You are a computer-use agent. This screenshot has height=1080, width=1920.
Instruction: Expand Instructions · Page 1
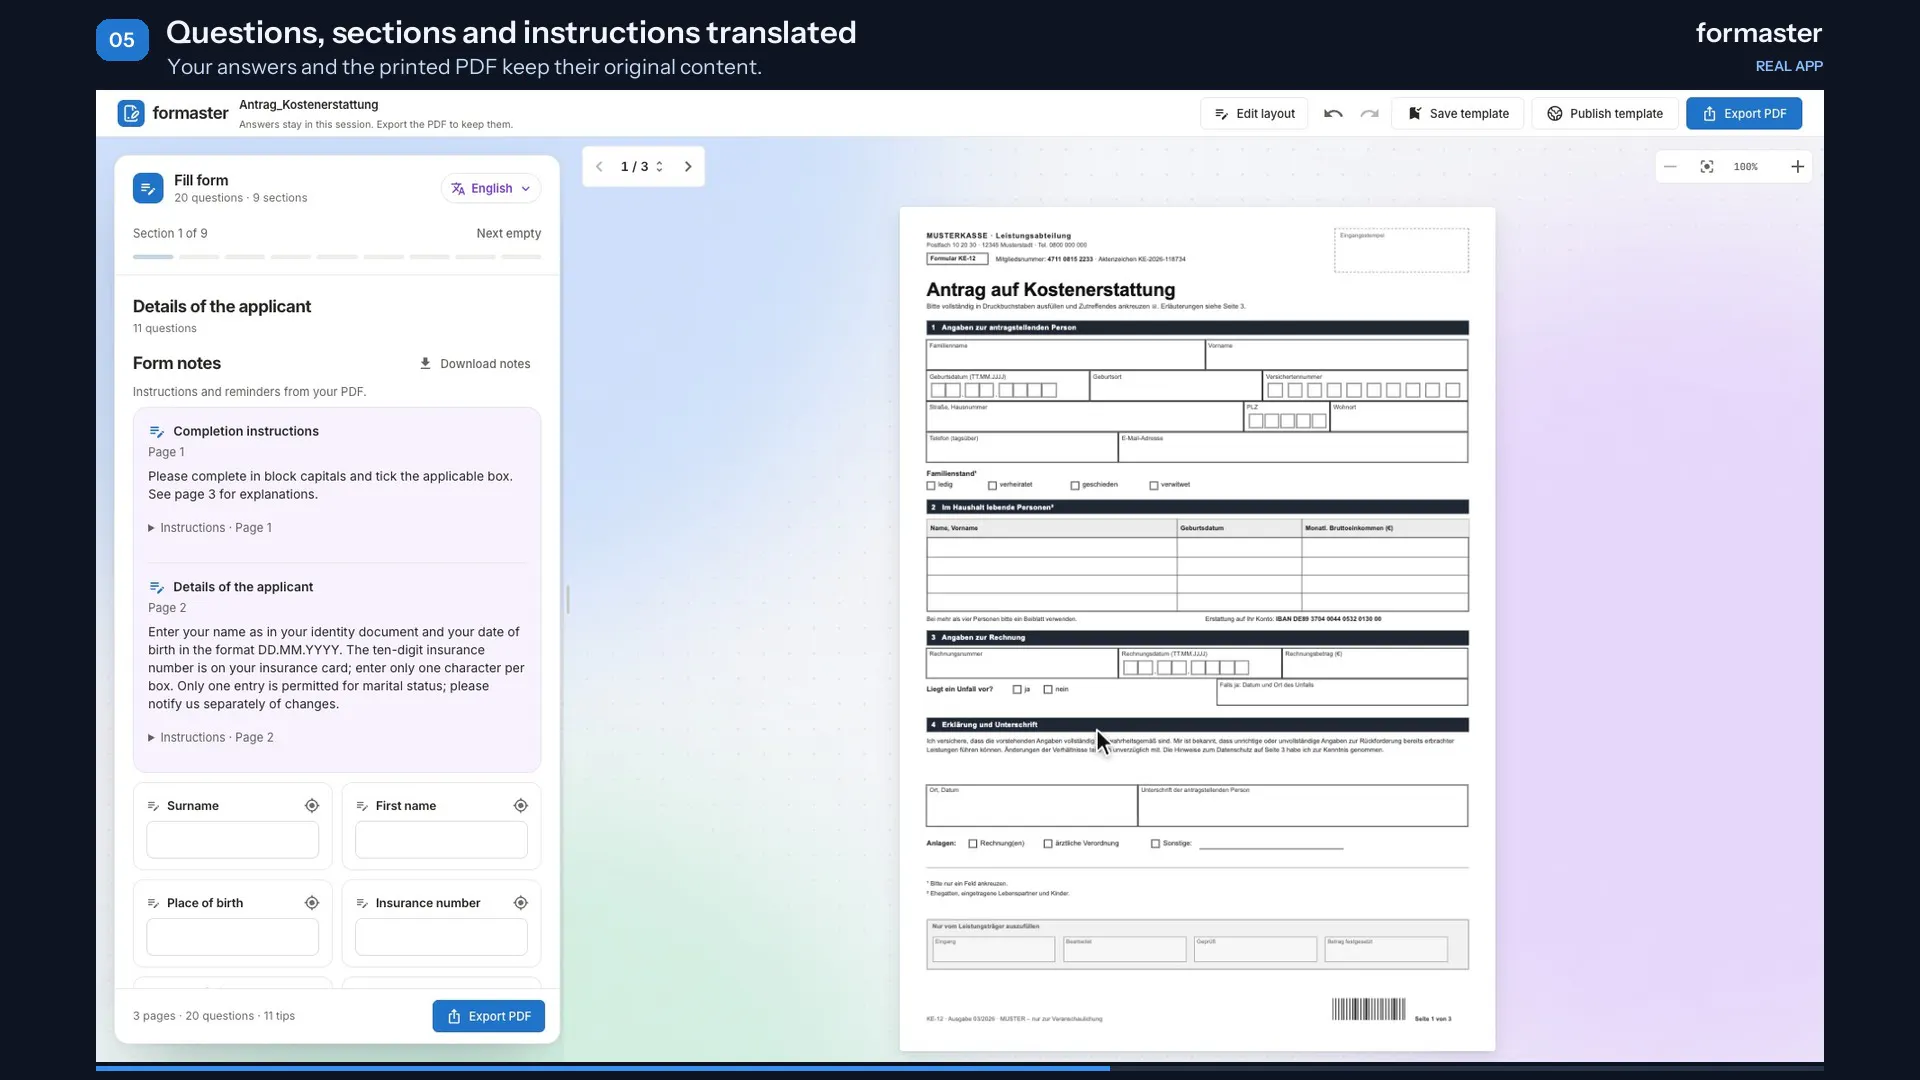point(210,528)
